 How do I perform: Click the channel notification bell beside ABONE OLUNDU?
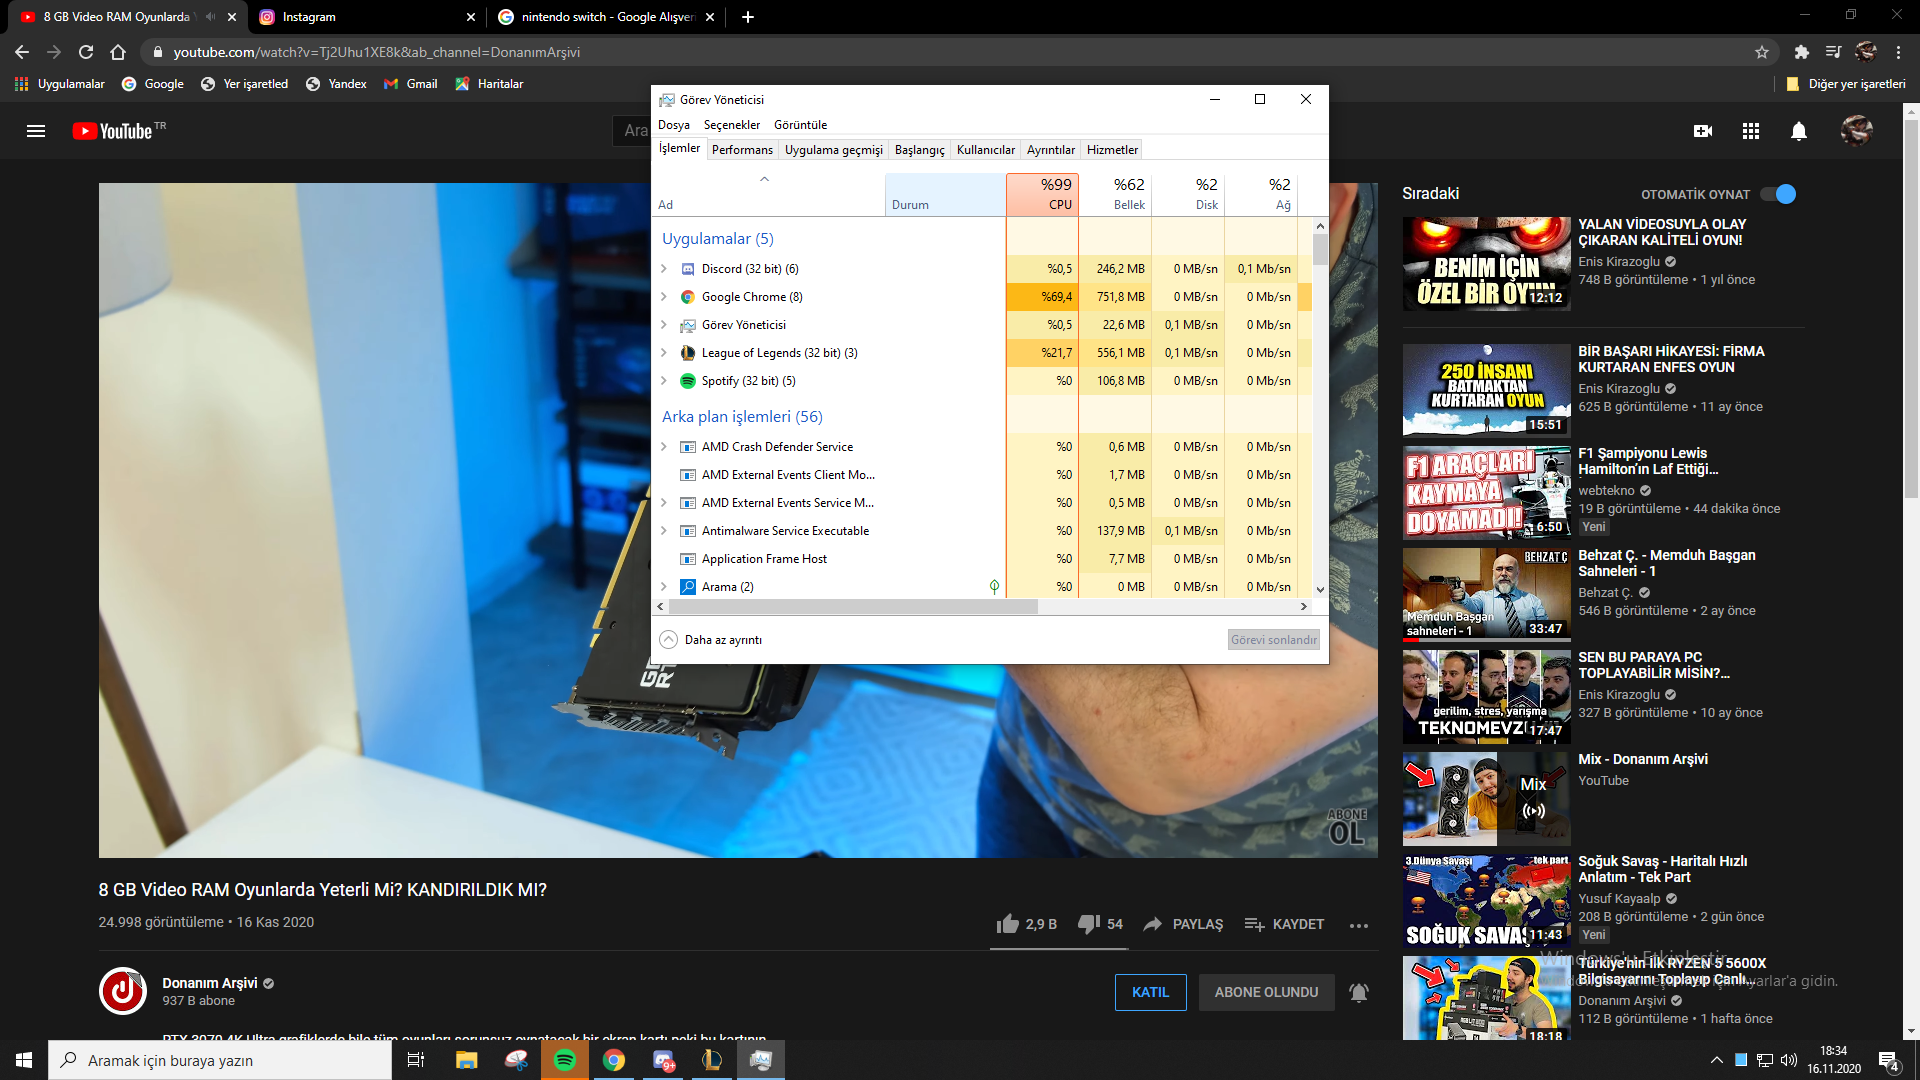(x=1358, y=992)
